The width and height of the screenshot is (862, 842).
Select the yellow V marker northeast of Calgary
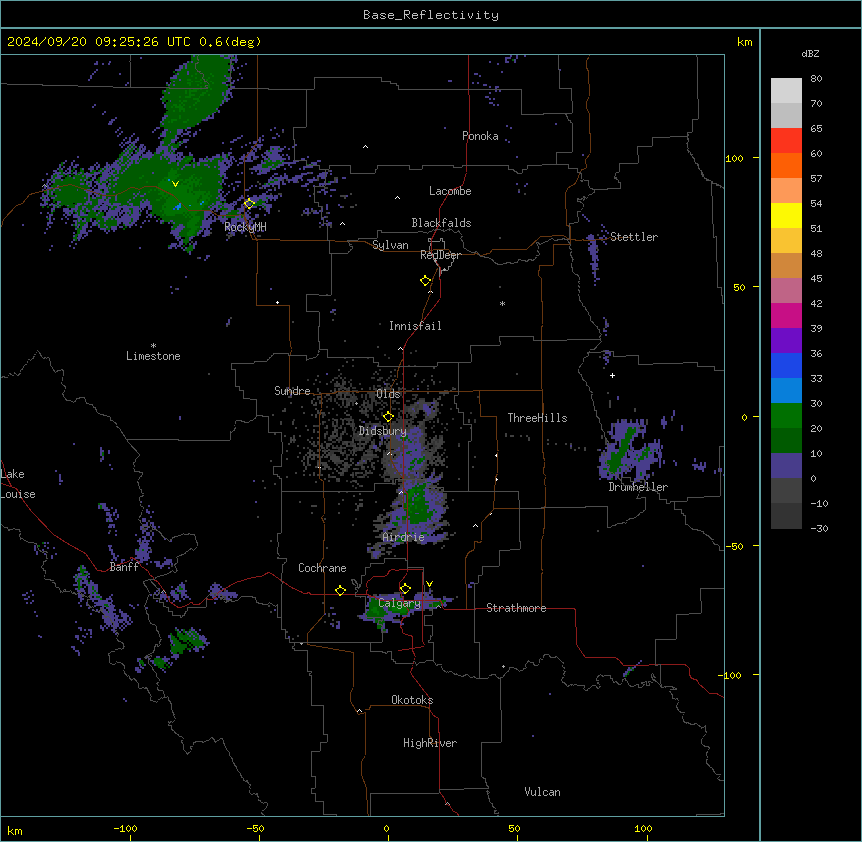tap(429, 584)
